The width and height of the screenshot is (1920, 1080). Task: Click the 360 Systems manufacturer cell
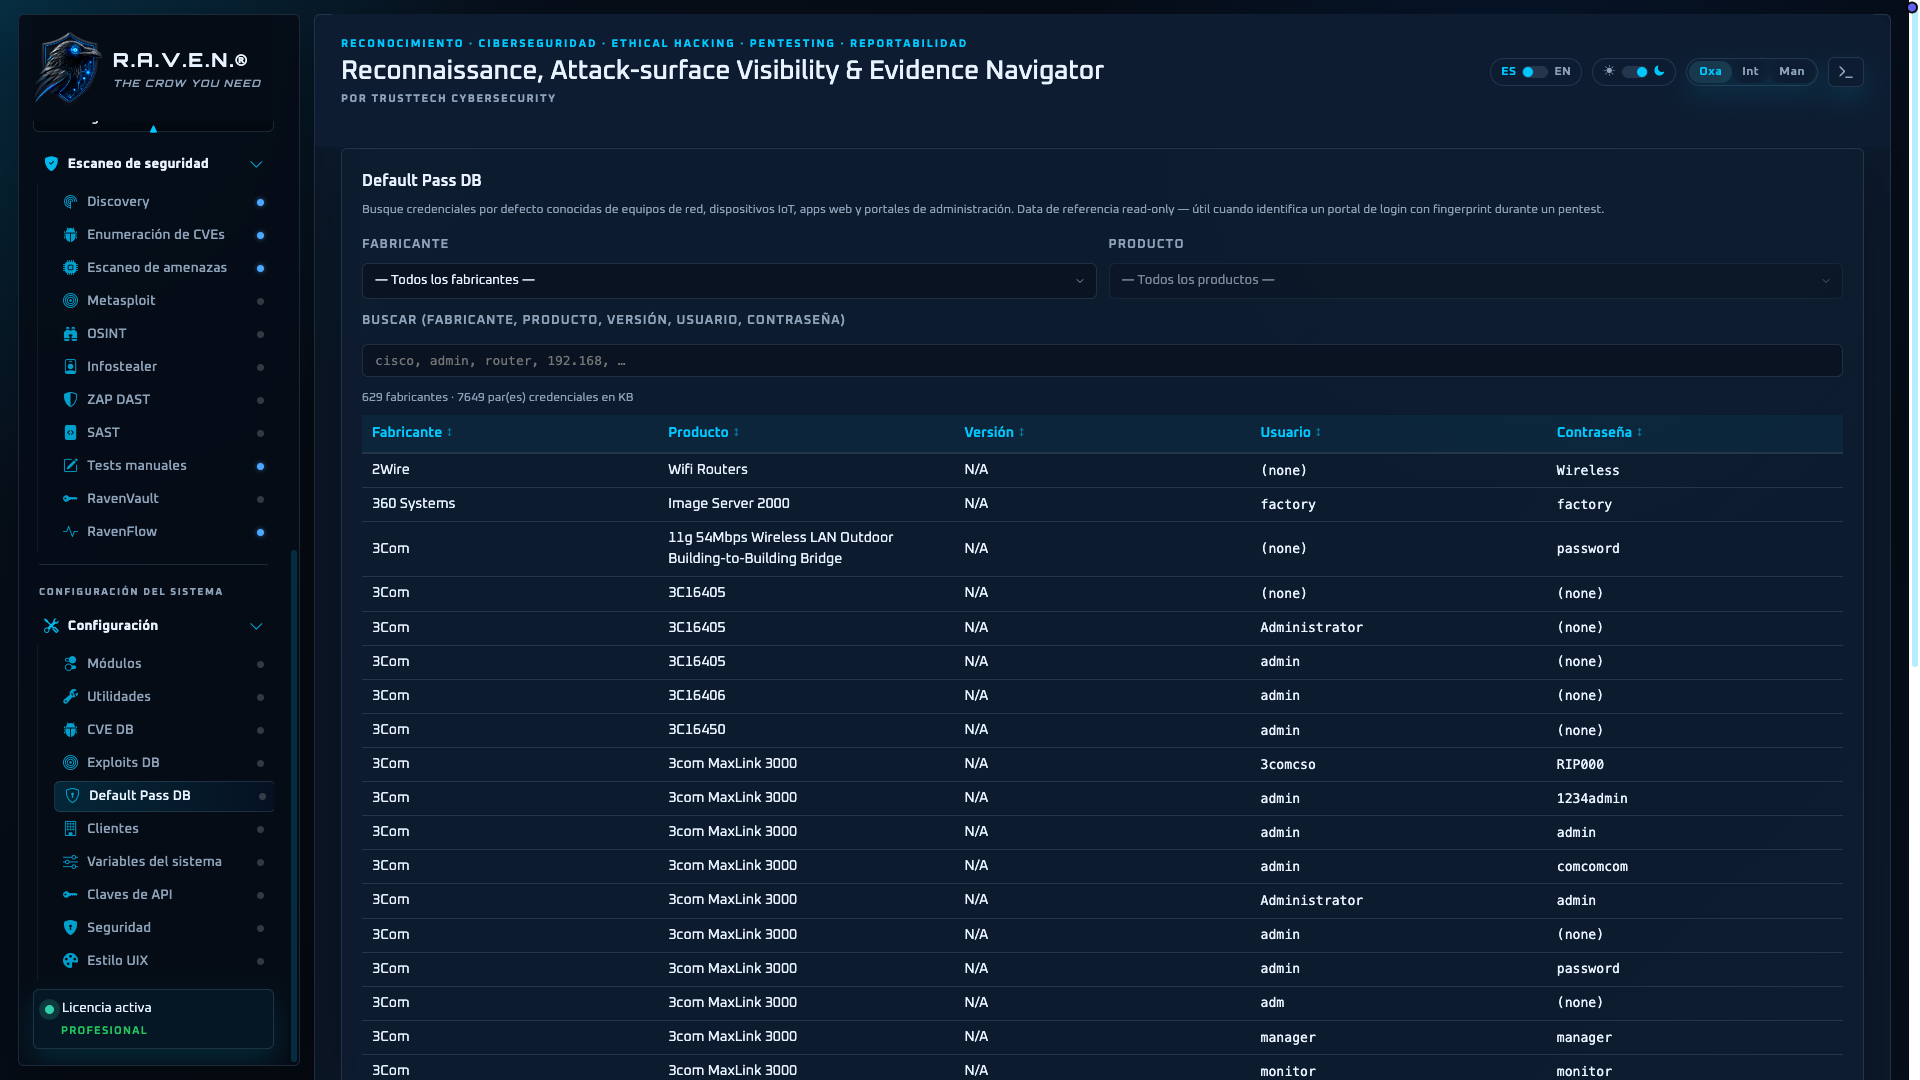pyautogui.click(x=413, y=504)
